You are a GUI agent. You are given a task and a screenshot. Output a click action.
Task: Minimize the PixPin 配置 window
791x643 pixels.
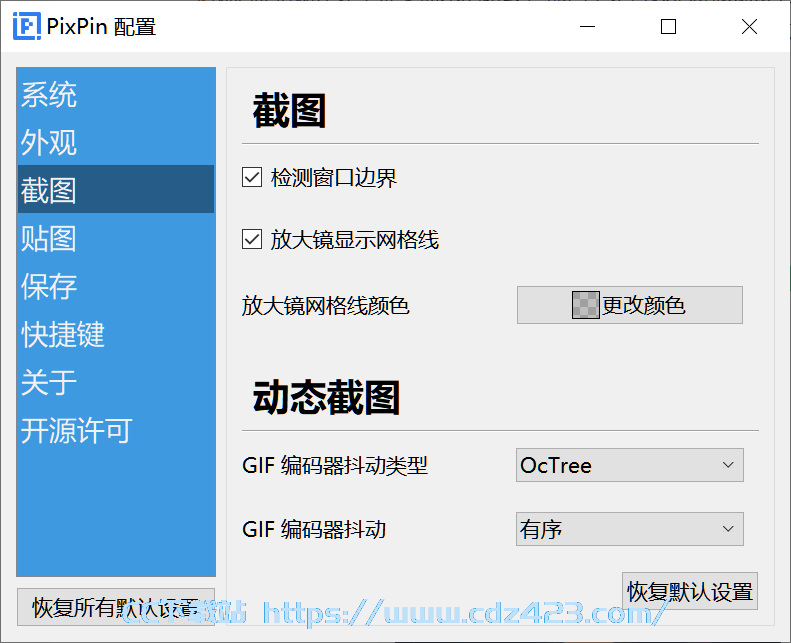point(587,26)
